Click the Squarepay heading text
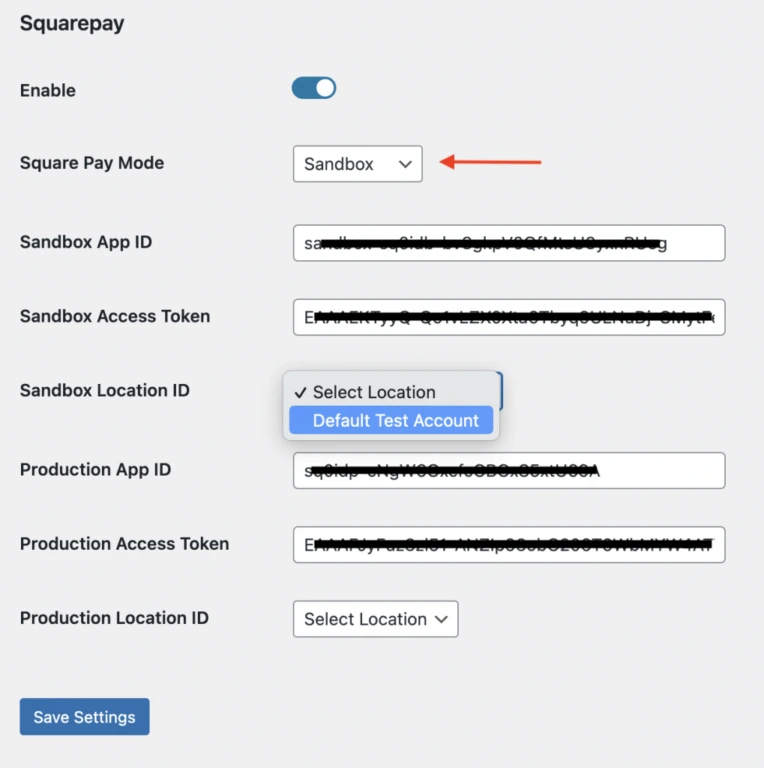Screen dimensions: 764x768 click(72, 24)
